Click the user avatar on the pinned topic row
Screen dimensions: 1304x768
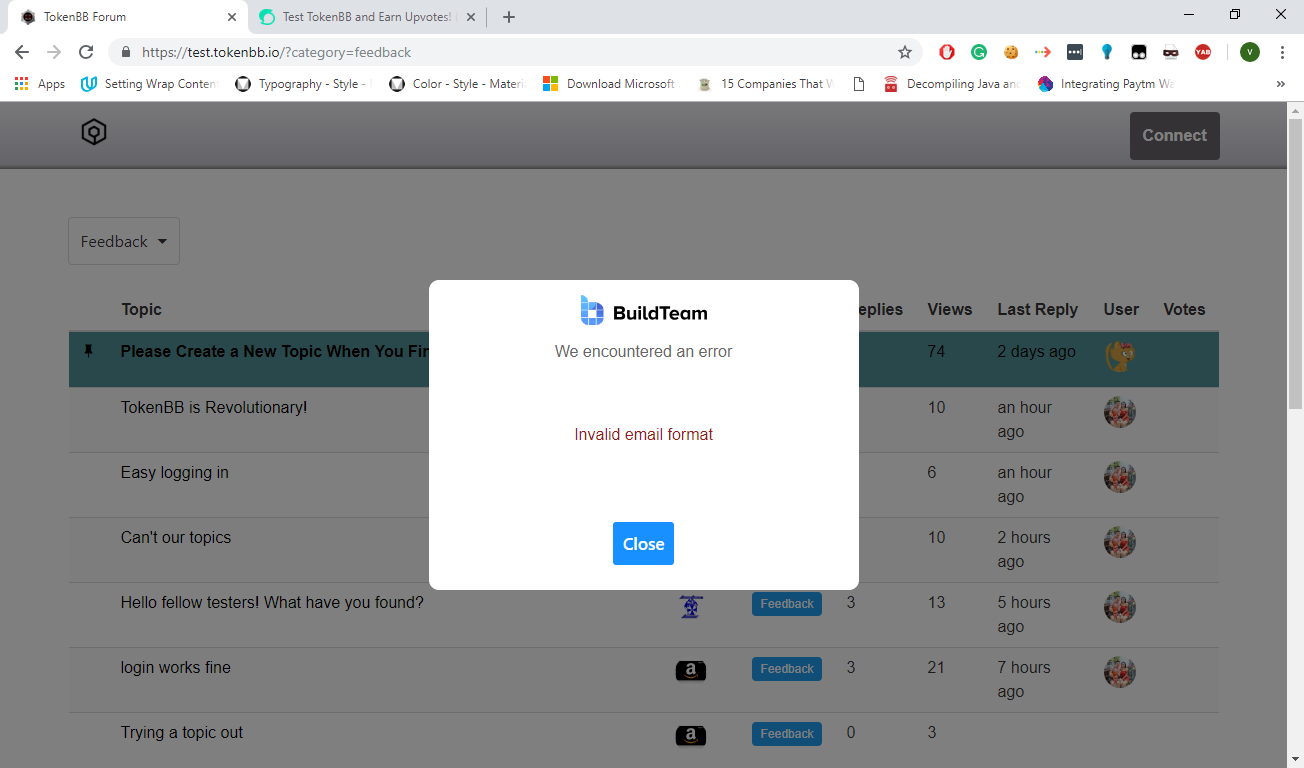(x=1120, y=355)
